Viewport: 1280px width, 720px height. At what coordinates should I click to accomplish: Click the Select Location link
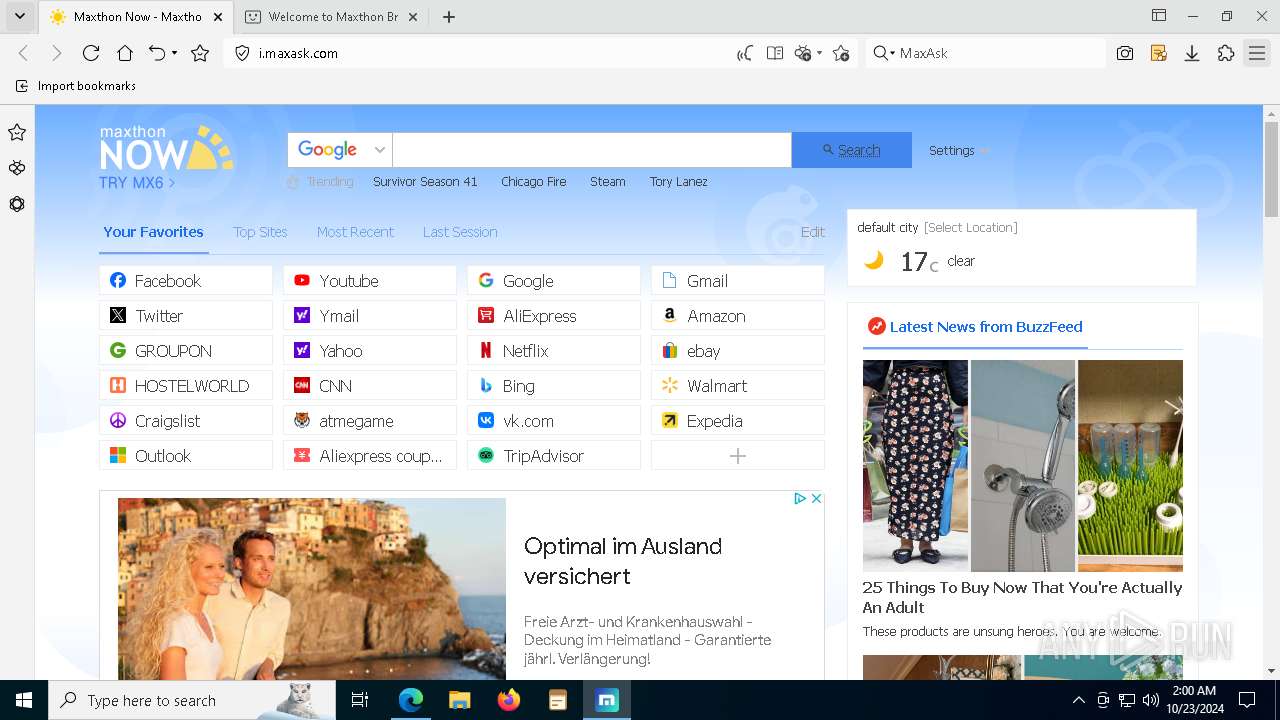(971, 228)
